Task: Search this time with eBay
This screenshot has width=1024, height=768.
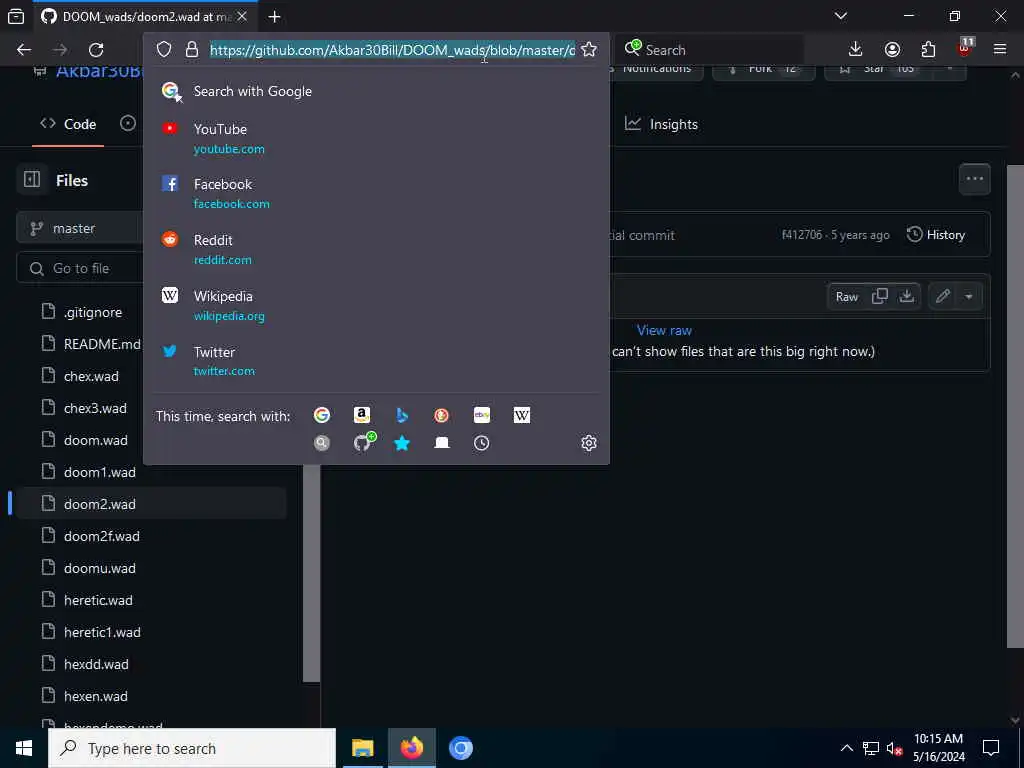Action: pyautogui.click(x=481, y=415)
